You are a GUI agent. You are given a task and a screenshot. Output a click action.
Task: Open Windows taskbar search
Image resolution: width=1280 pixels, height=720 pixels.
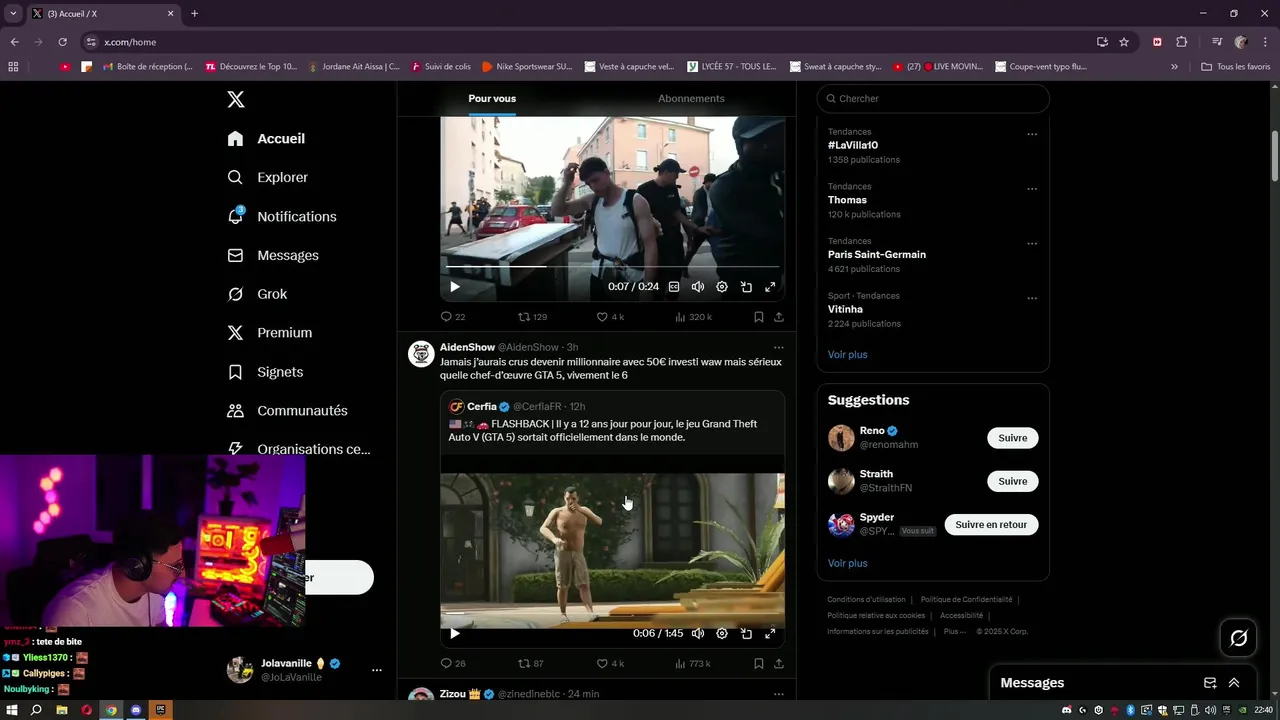click(x=36, y=710)
